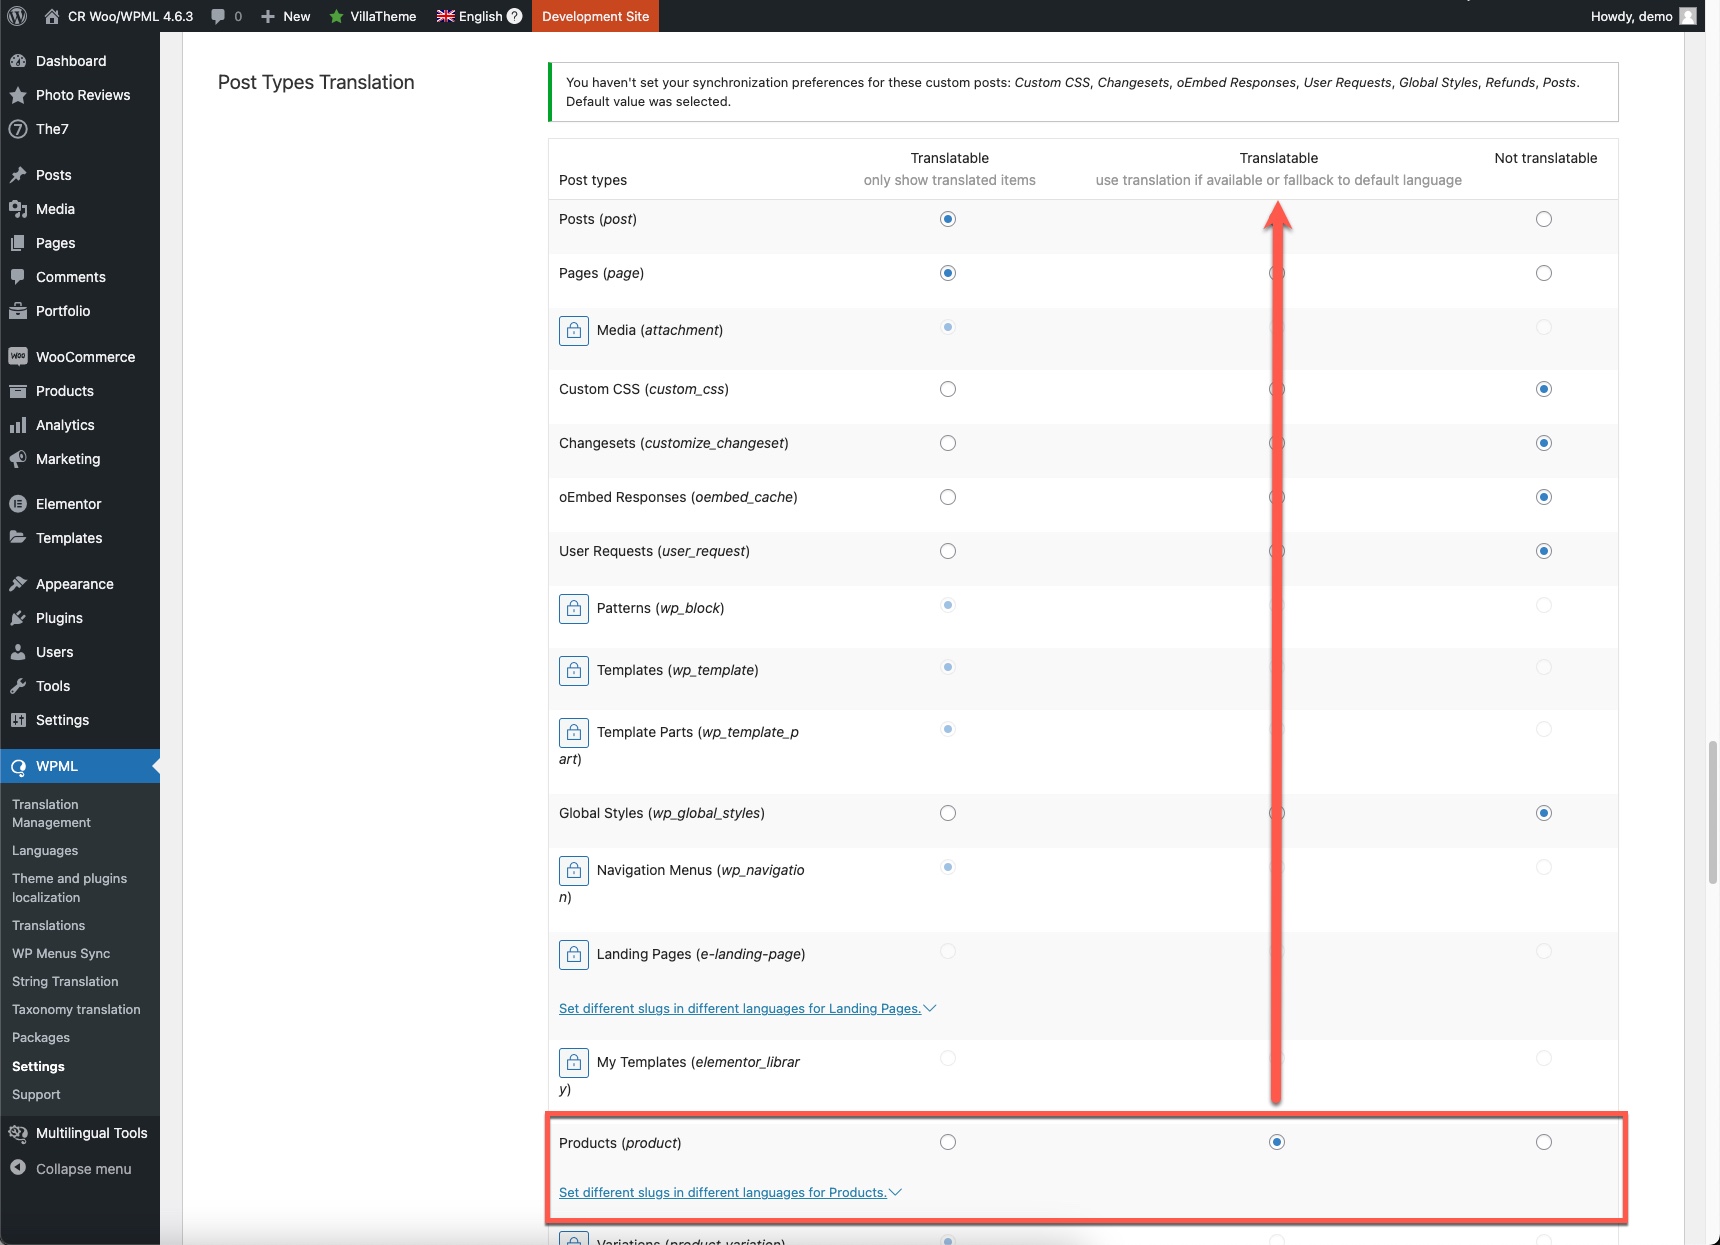This screenshot has width=1720, height=1245.
Task: Set Pages (page) to Not translatable
Action: 1544,273
